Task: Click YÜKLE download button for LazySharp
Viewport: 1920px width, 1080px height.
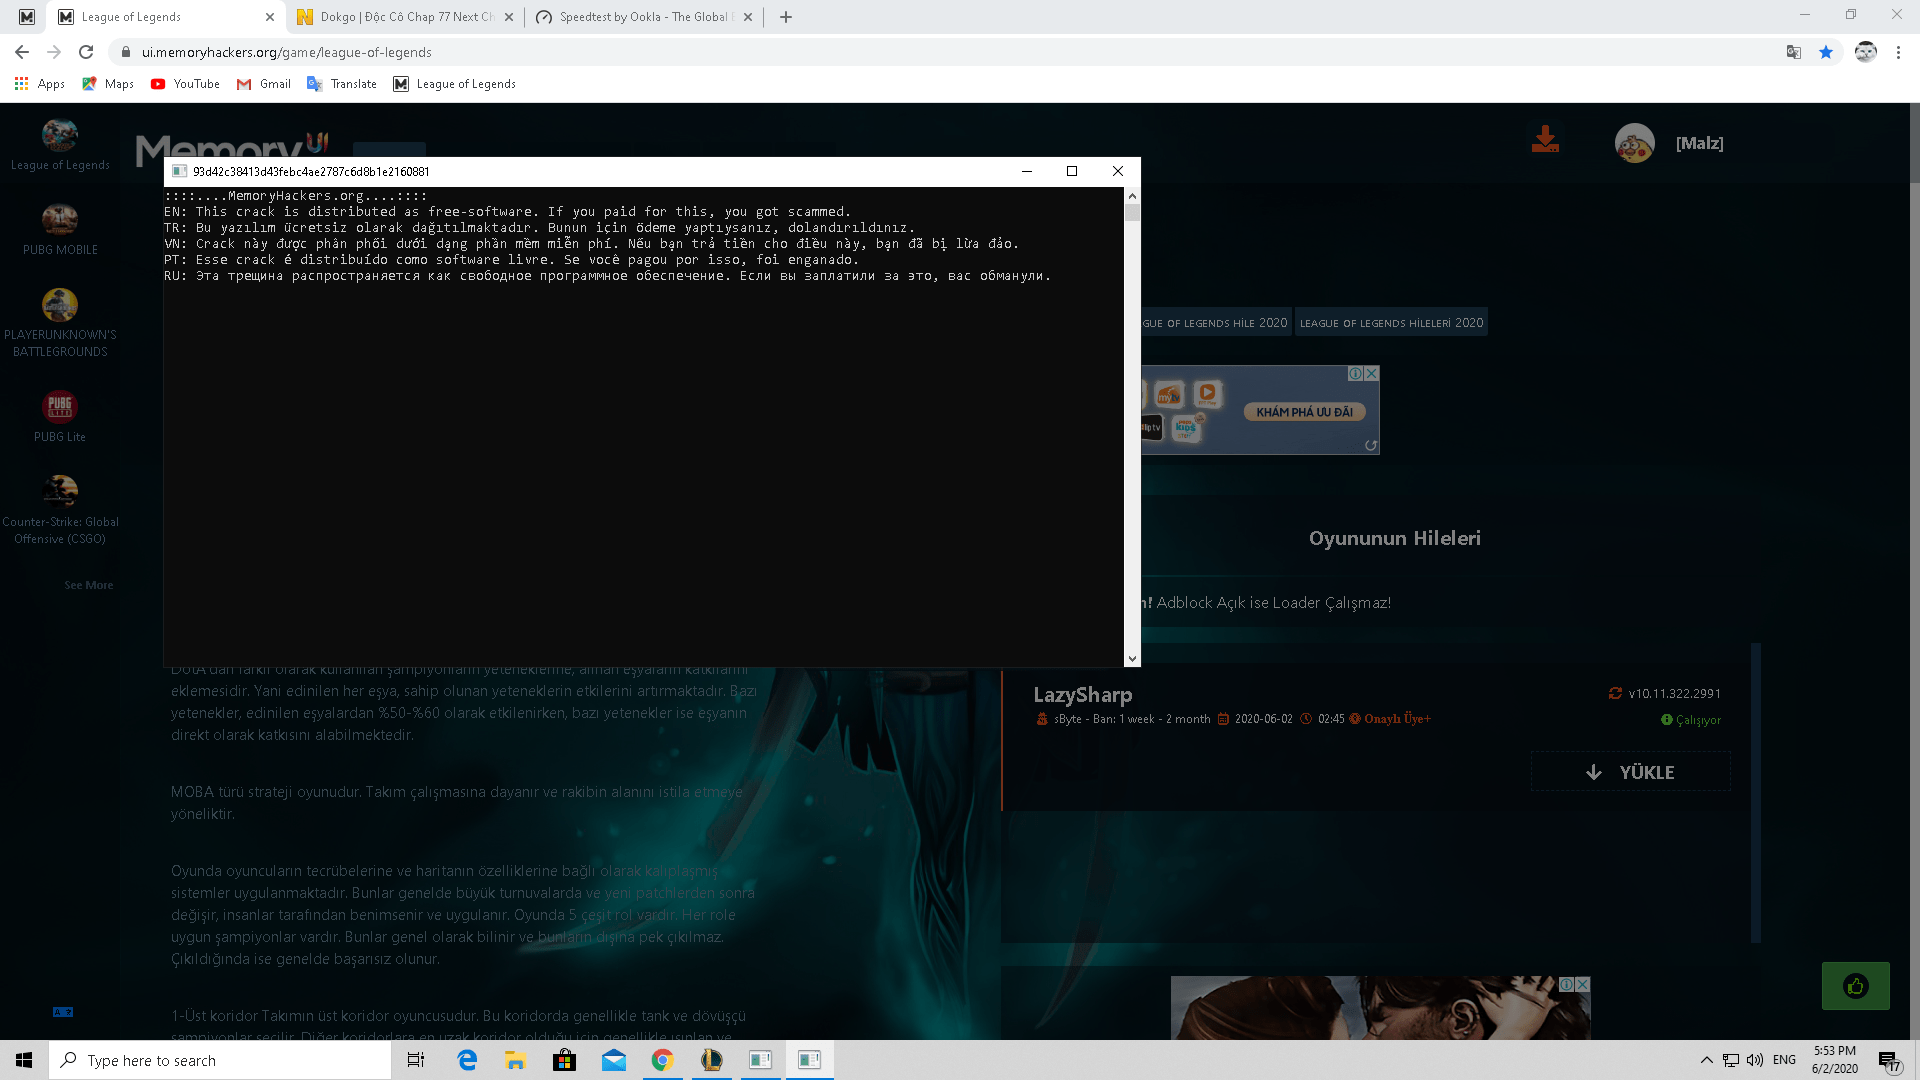Action: (1630, 772)
